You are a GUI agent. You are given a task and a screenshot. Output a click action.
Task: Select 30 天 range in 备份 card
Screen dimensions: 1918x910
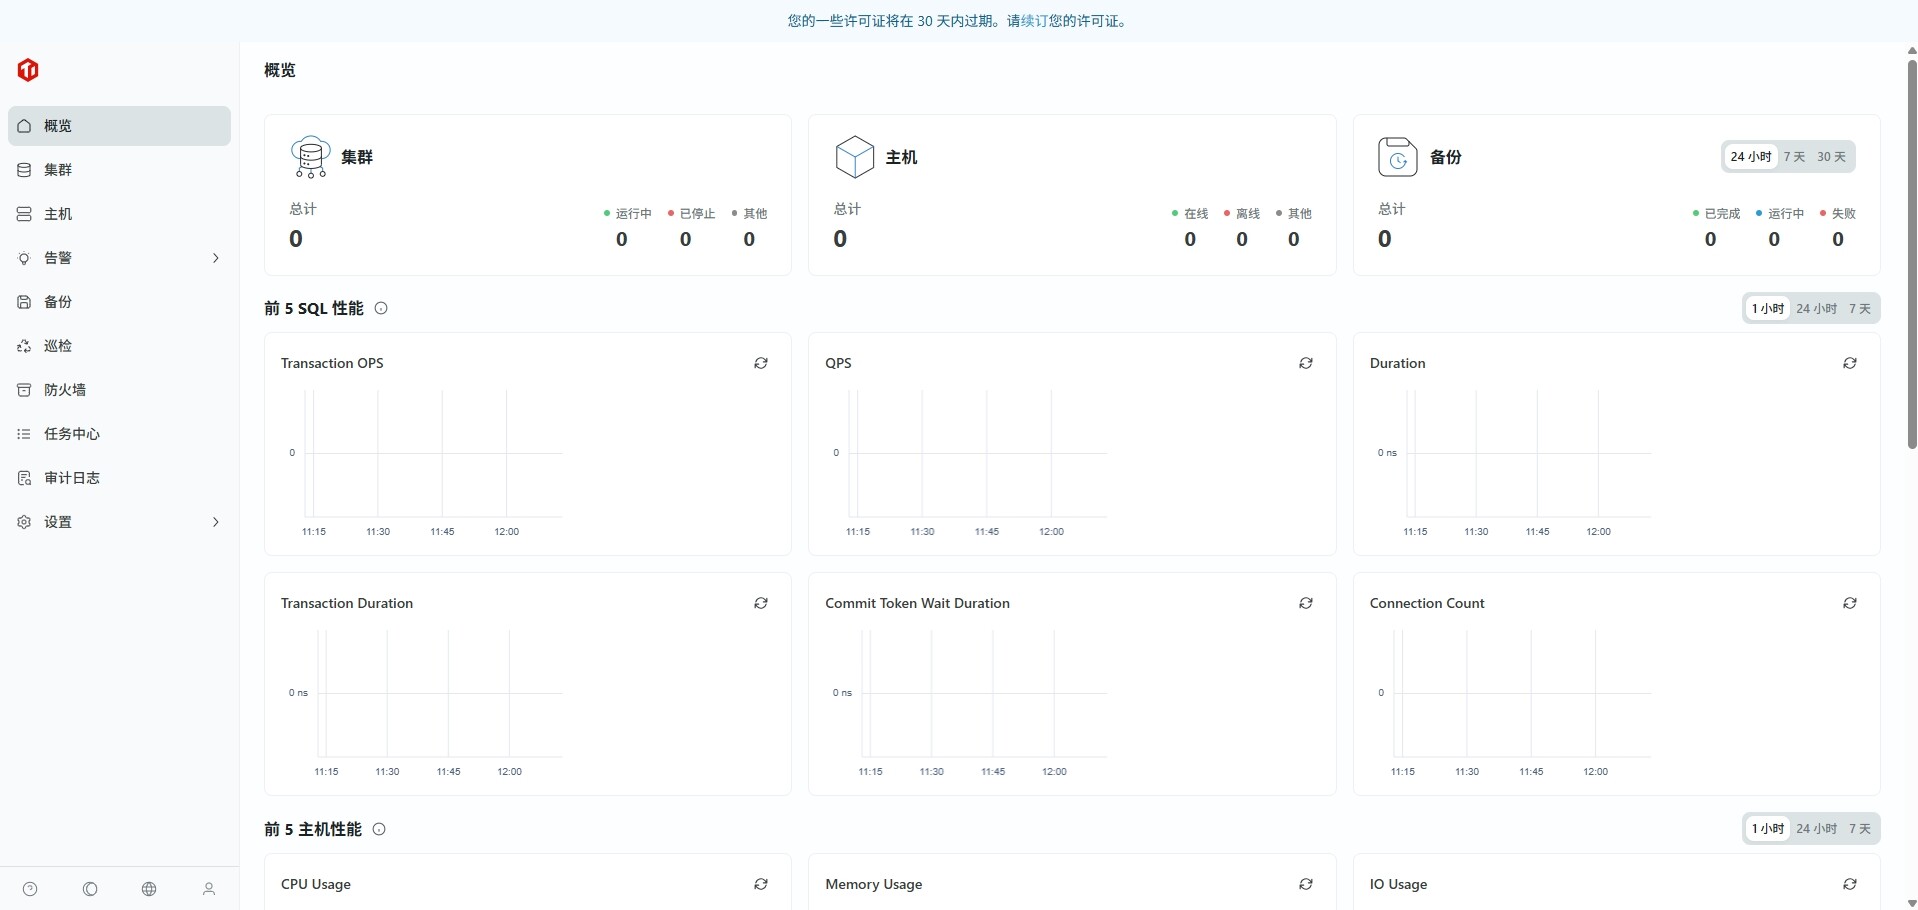pos(1831,157)
